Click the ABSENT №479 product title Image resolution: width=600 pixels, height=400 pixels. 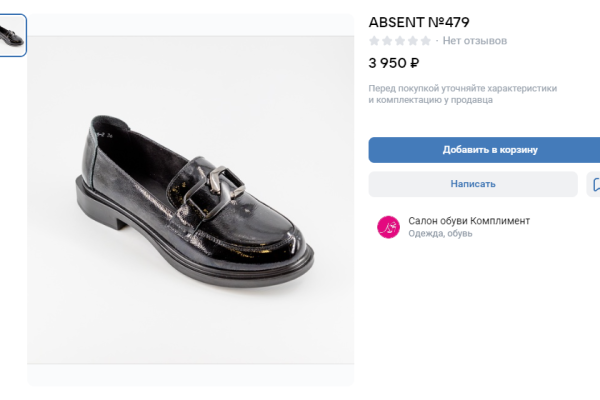click(x=419, y=22)
